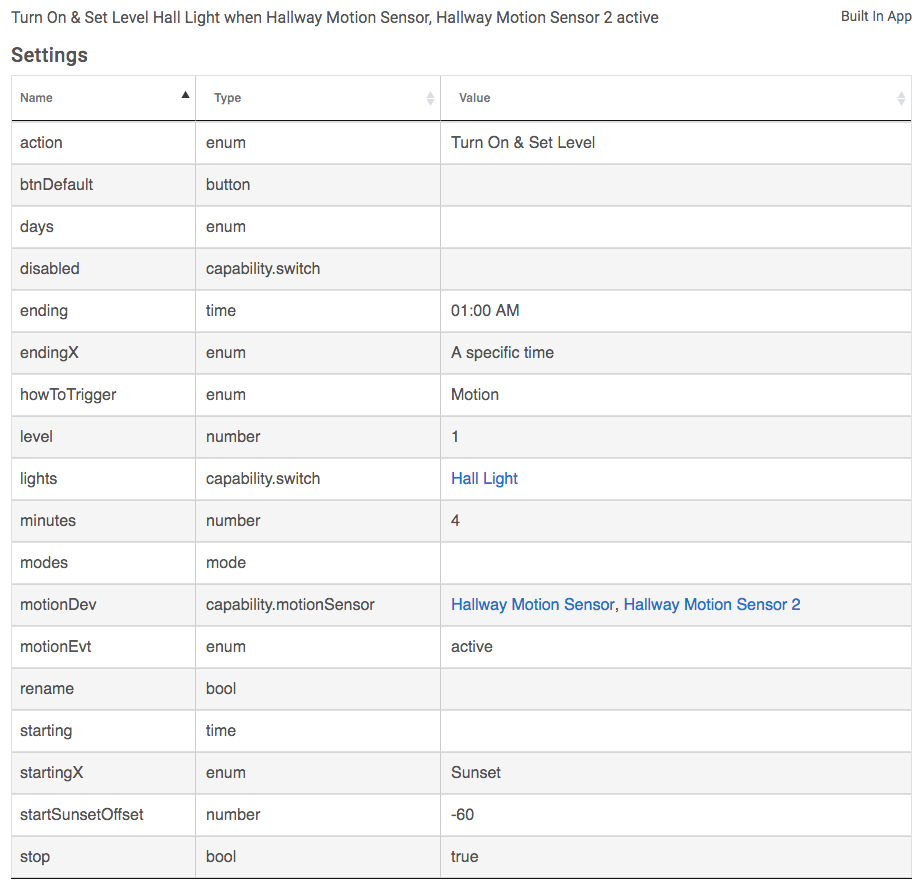
Task: Click the Settings section heading
Action: (50, 55)
